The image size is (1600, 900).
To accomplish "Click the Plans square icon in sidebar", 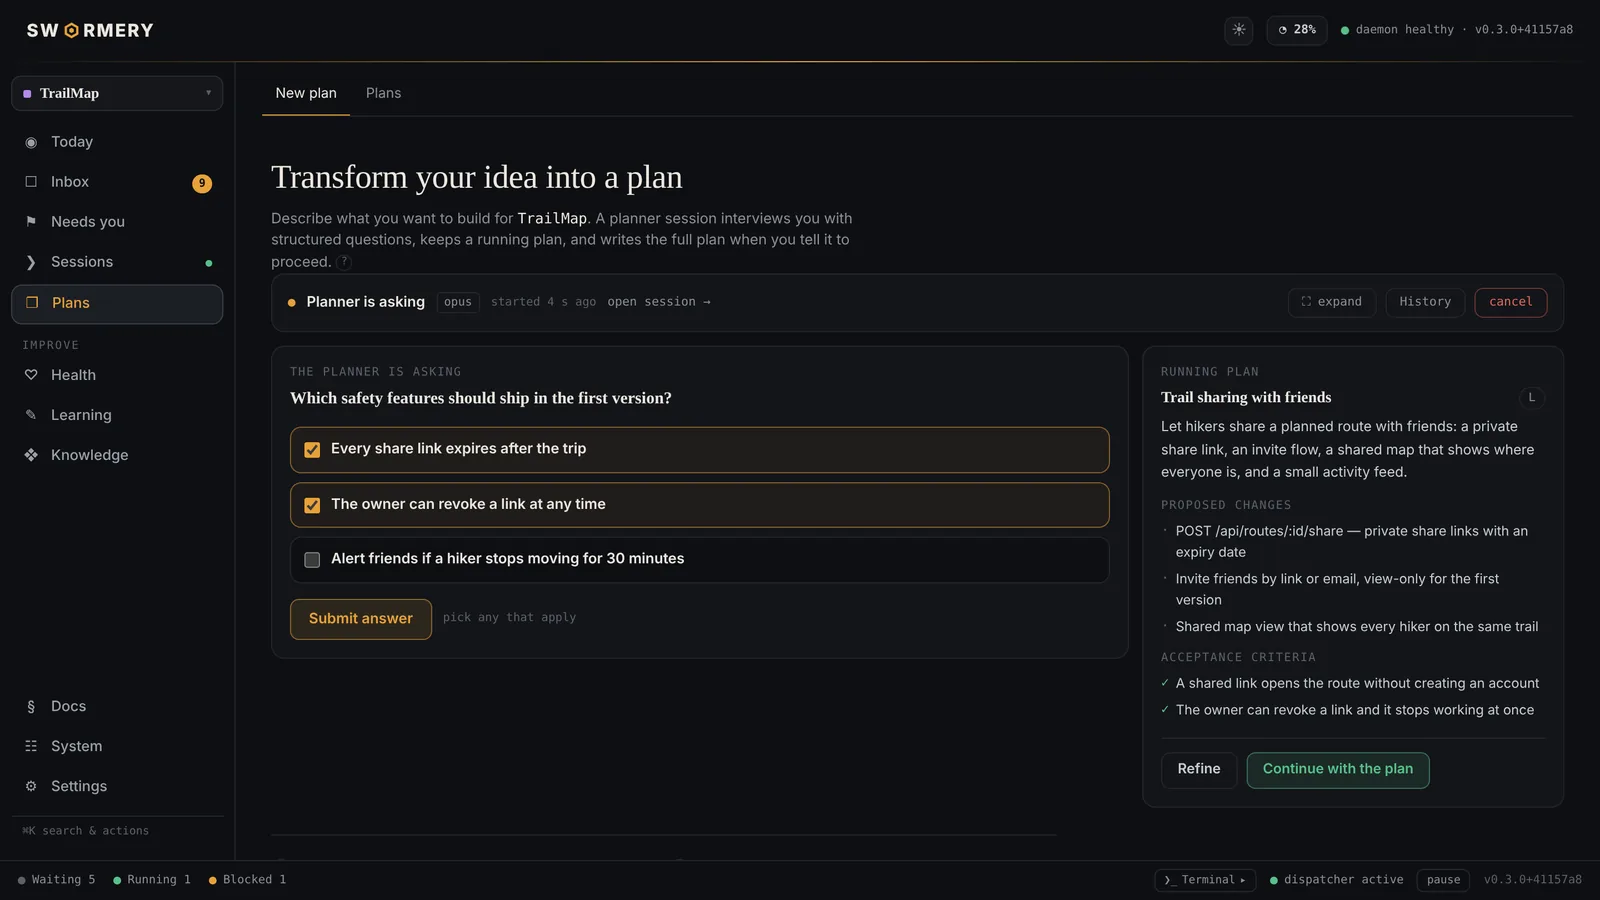I will tap(32, 302).
